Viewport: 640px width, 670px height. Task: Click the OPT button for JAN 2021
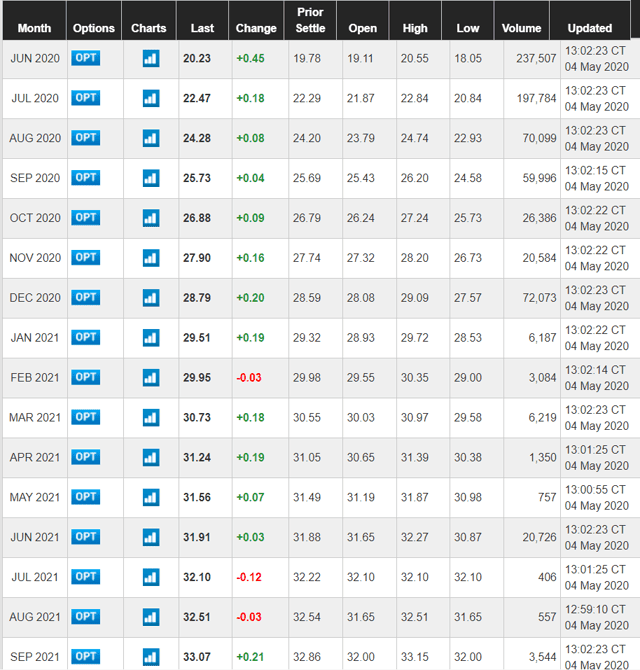[85, 337]
